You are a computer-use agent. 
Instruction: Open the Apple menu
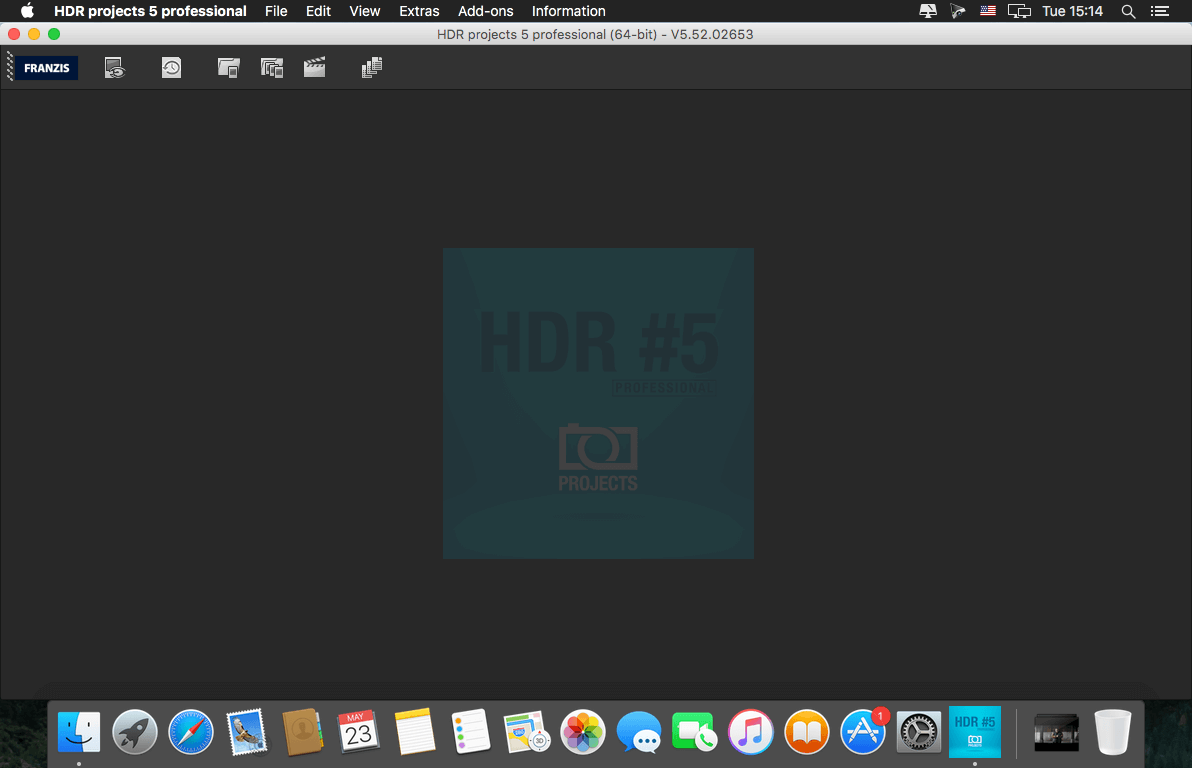click(27, 11)
